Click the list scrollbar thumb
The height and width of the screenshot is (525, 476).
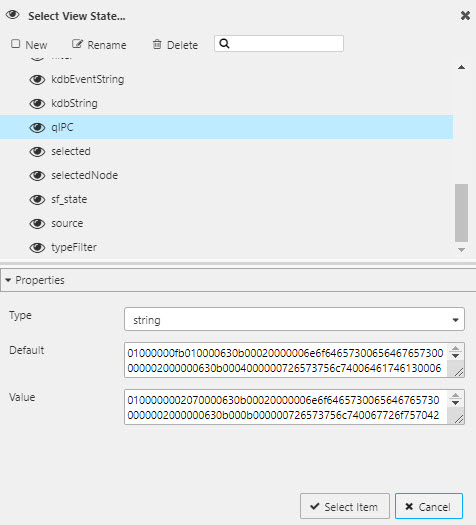(462, 212)
